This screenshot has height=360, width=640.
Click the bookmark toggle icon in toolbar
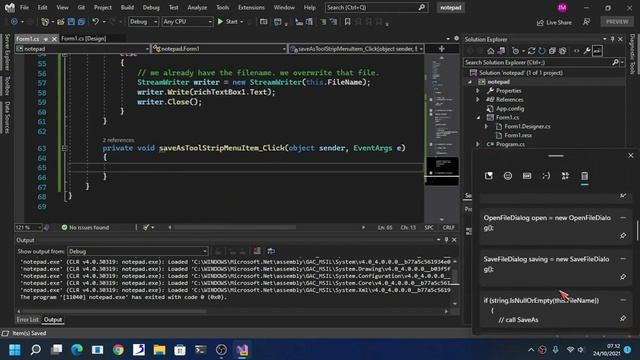click(x=347, y=22)
